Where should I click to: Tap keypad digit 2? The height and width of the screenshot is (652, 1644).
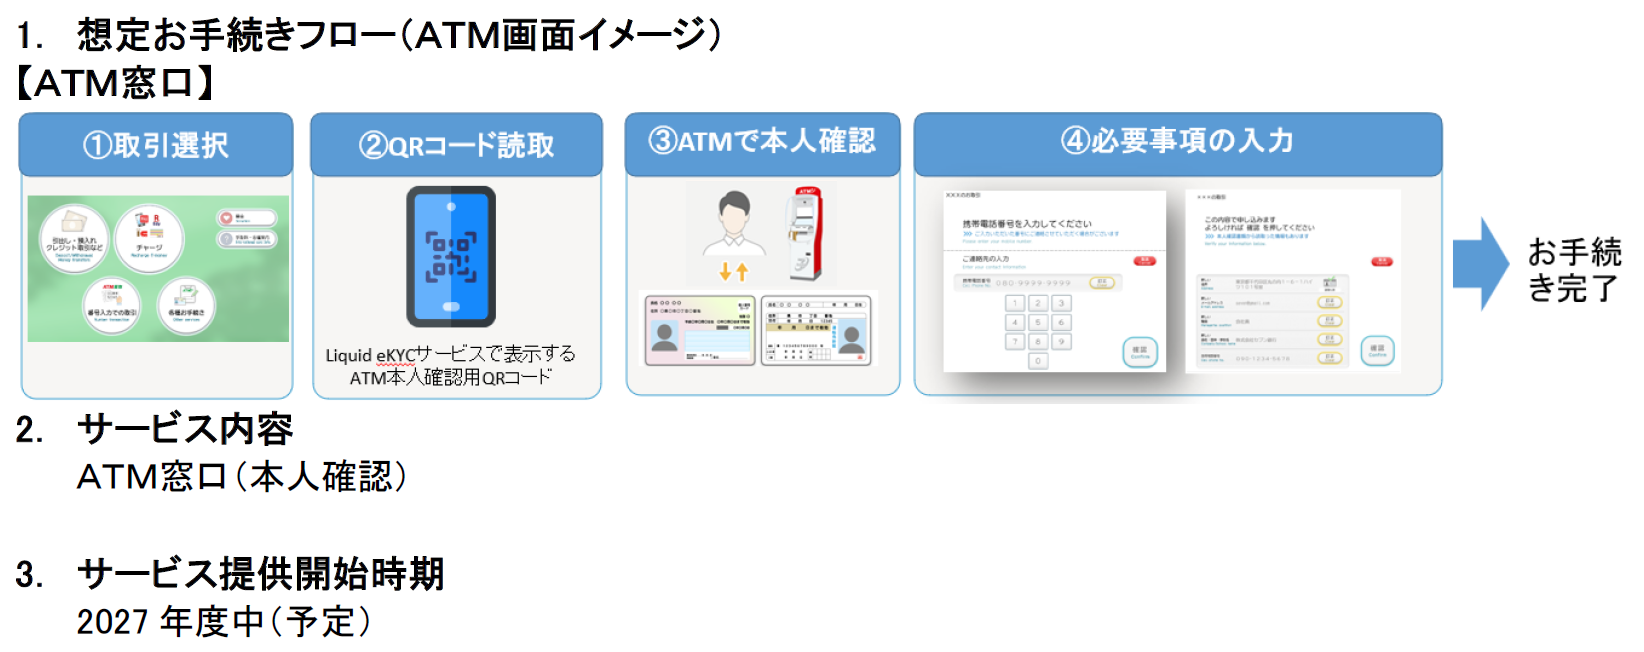point(1038,303)
